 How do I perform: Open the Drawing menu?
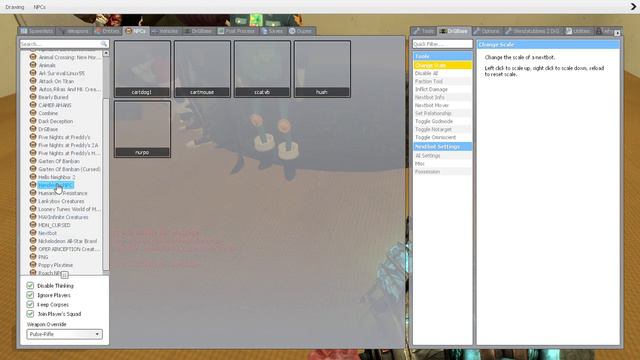[15, 7]
